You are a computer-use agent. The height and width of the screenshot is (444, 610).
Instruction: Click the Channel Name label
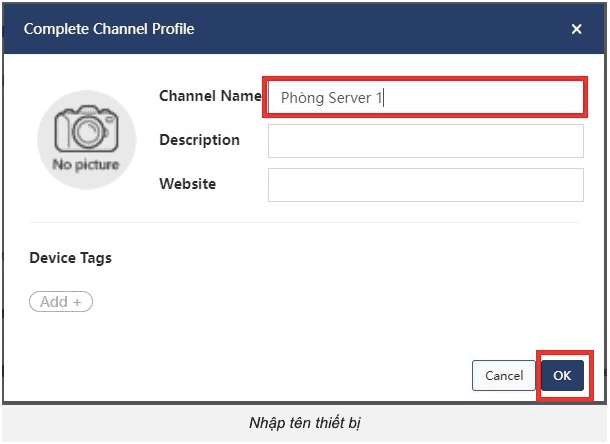point(209,96)
